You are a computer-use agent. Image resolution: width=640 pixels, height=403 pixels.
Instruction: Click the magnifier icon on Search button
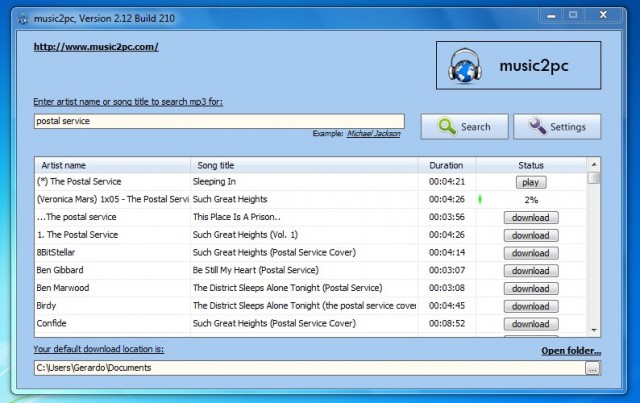pos(447,126)
